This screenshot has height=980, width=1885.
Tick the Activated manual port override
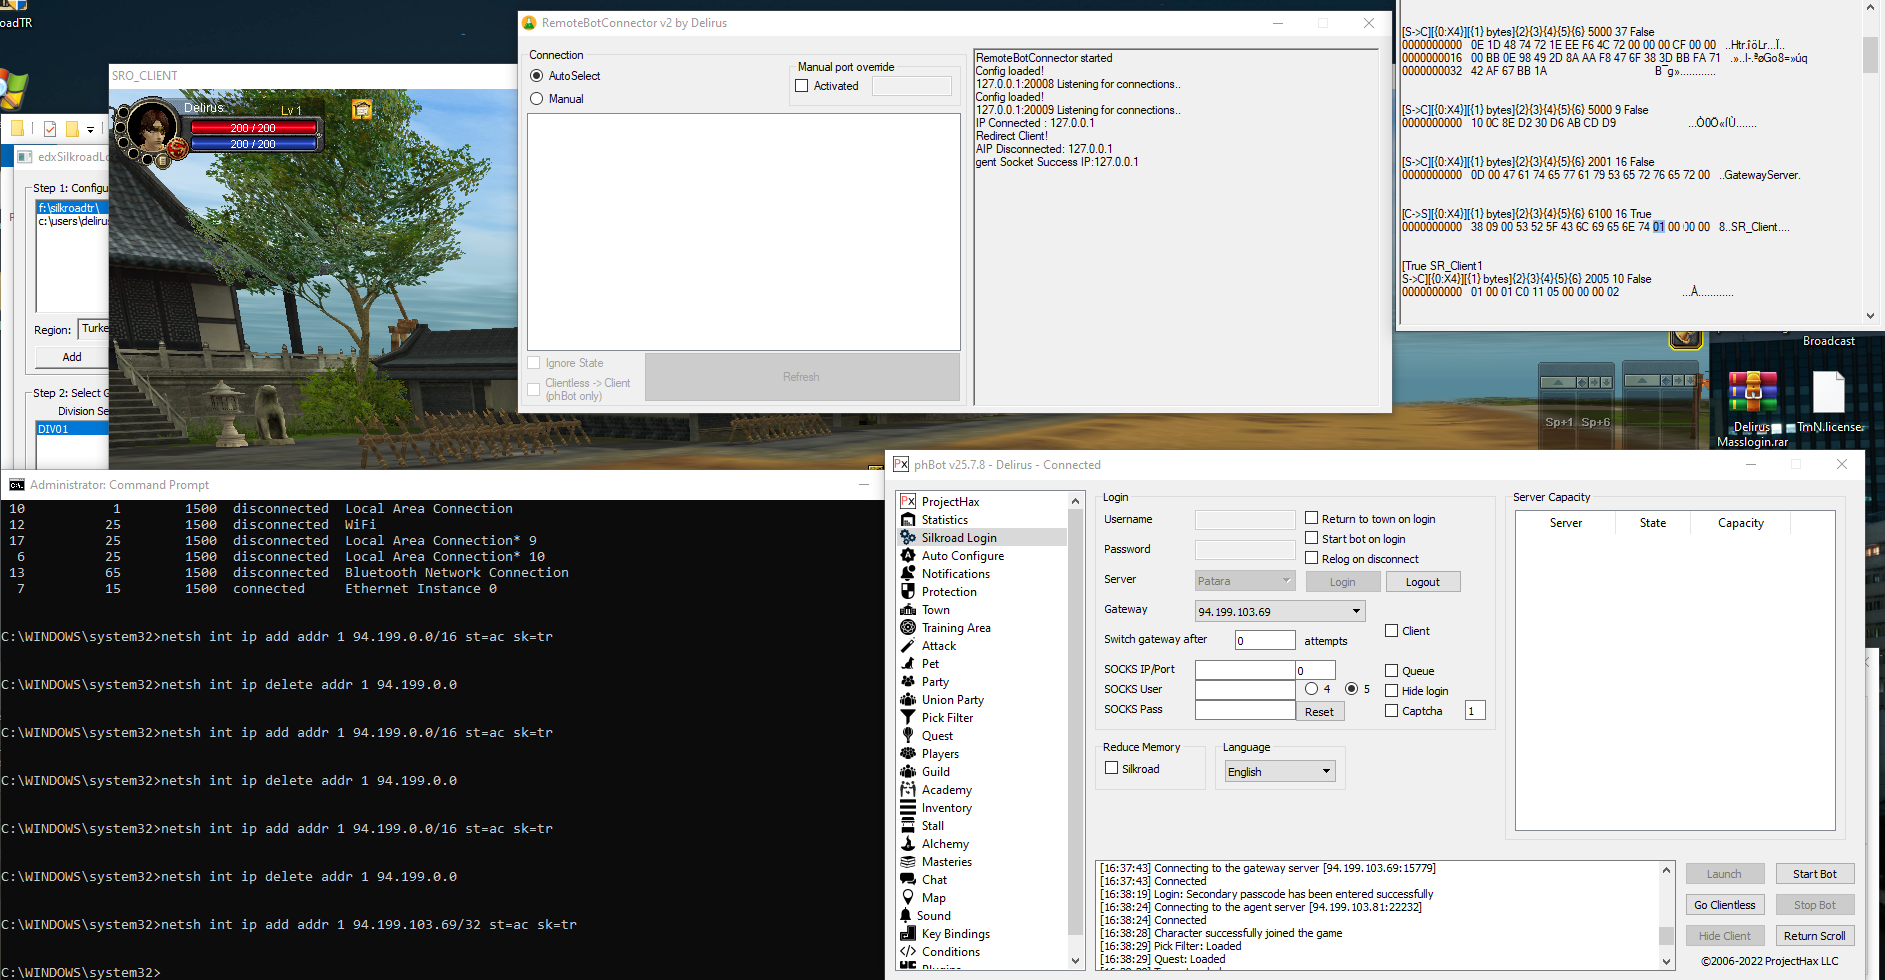(x=802, y=86)
